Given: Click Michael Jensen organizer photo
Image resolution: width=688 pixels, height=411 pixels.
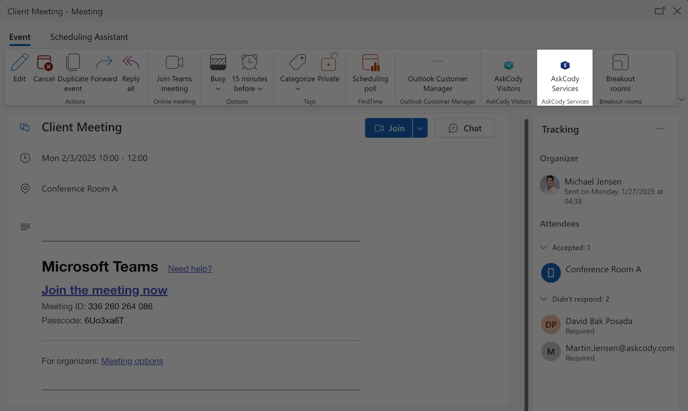Looking at the screenshot, I should (x=550, y=185).
